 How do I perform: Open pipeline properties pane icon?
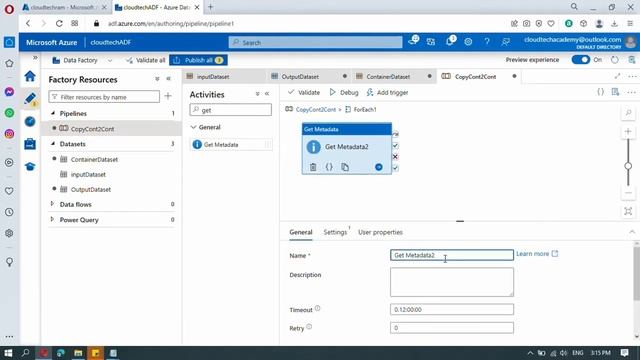tap(616, 92)
